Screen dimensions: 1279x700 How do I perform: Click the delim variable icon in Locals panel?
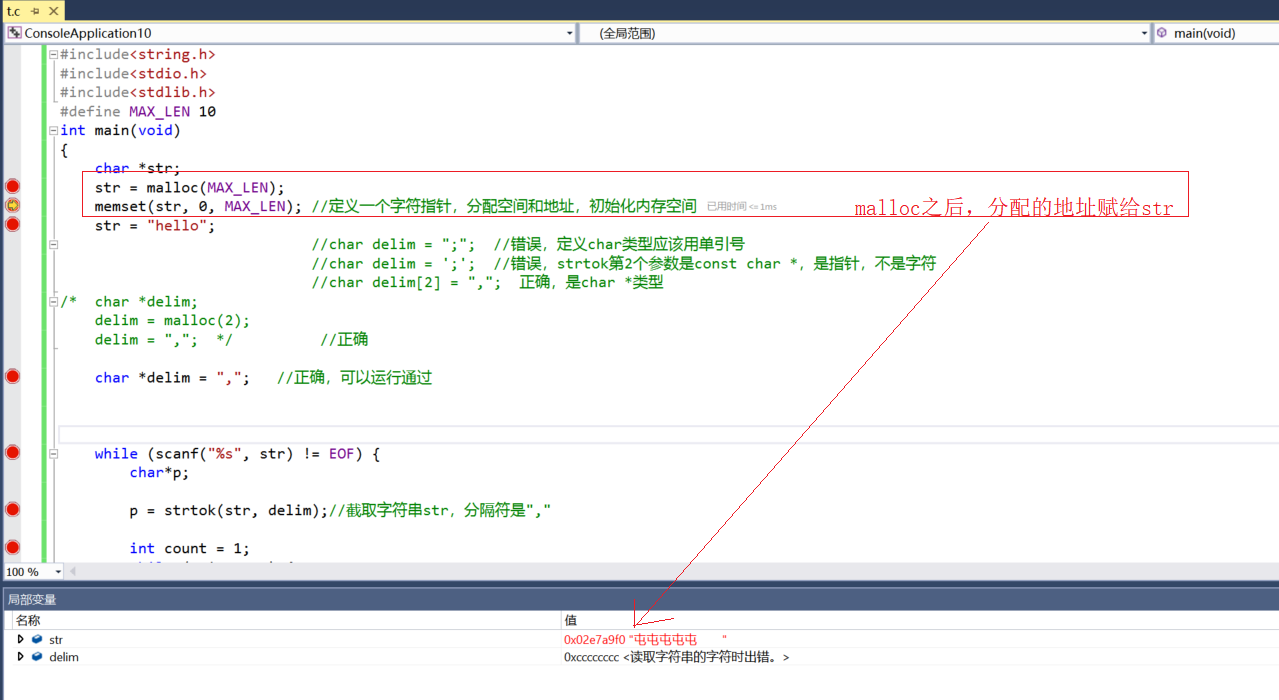coord(36,657)
